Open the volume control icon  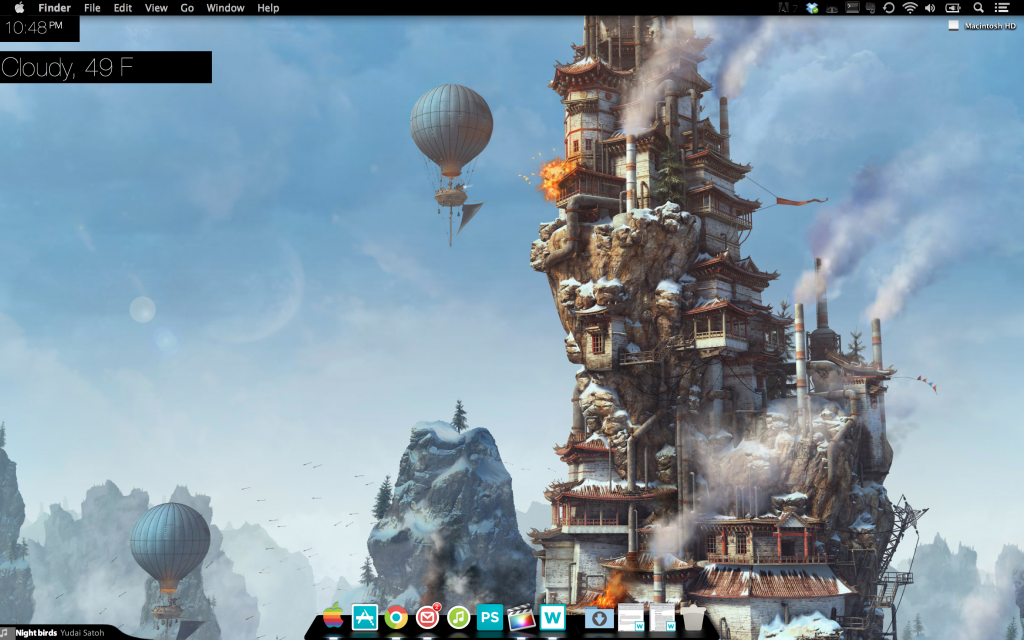(930, 8)
